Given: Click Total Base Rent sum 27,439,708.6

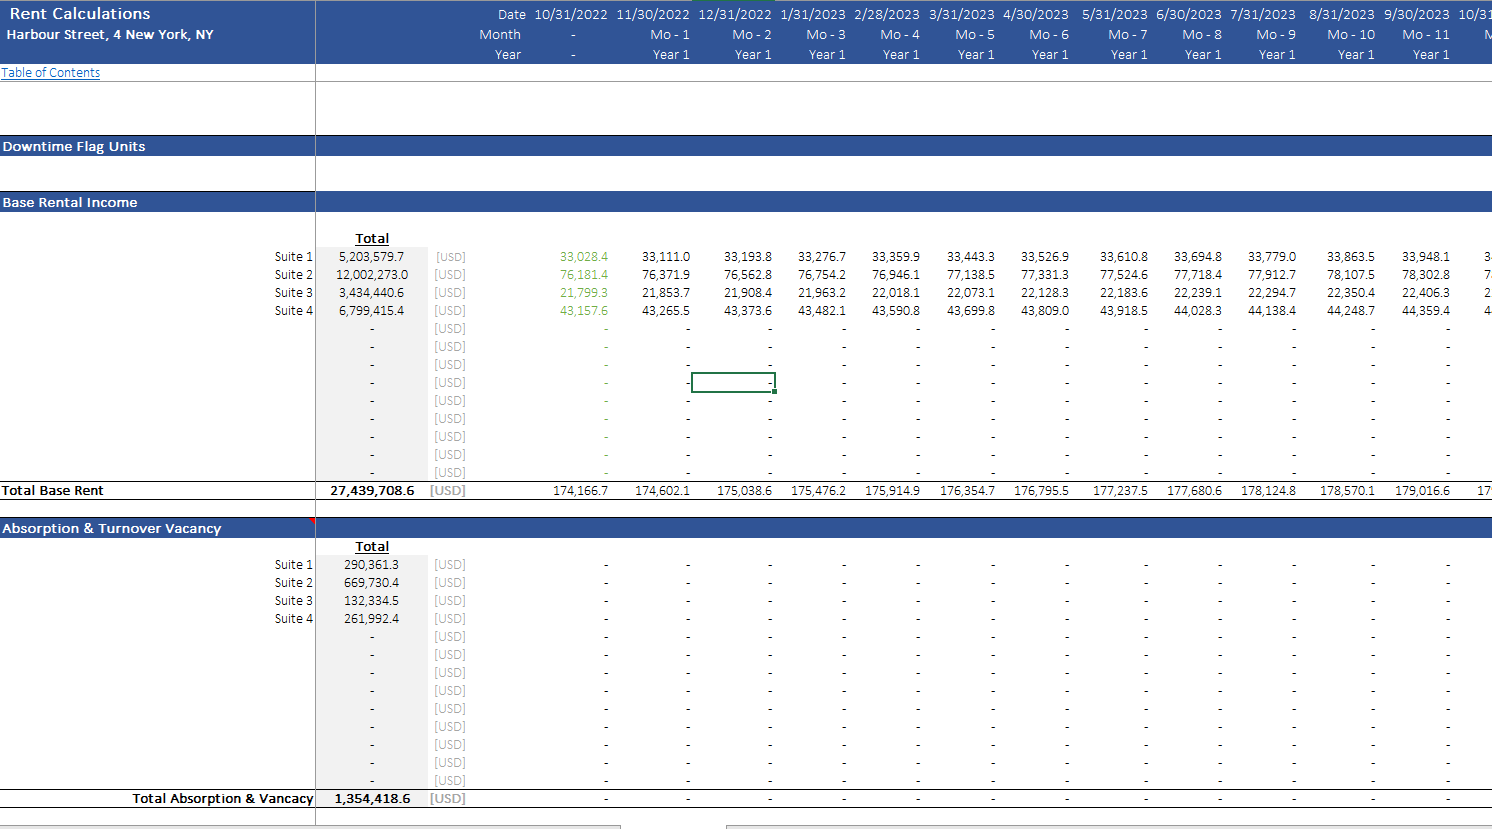Looking at the screenshot, I should point(372,491).
